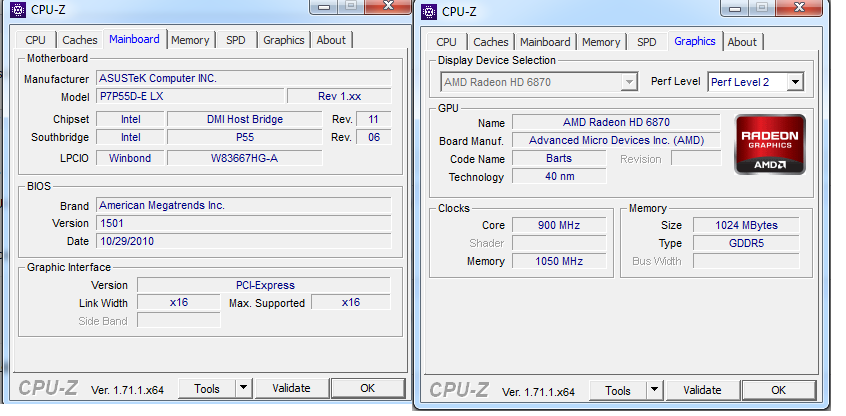
Task: Open the Caches tab in left window
Action: (x=80, y=40)
